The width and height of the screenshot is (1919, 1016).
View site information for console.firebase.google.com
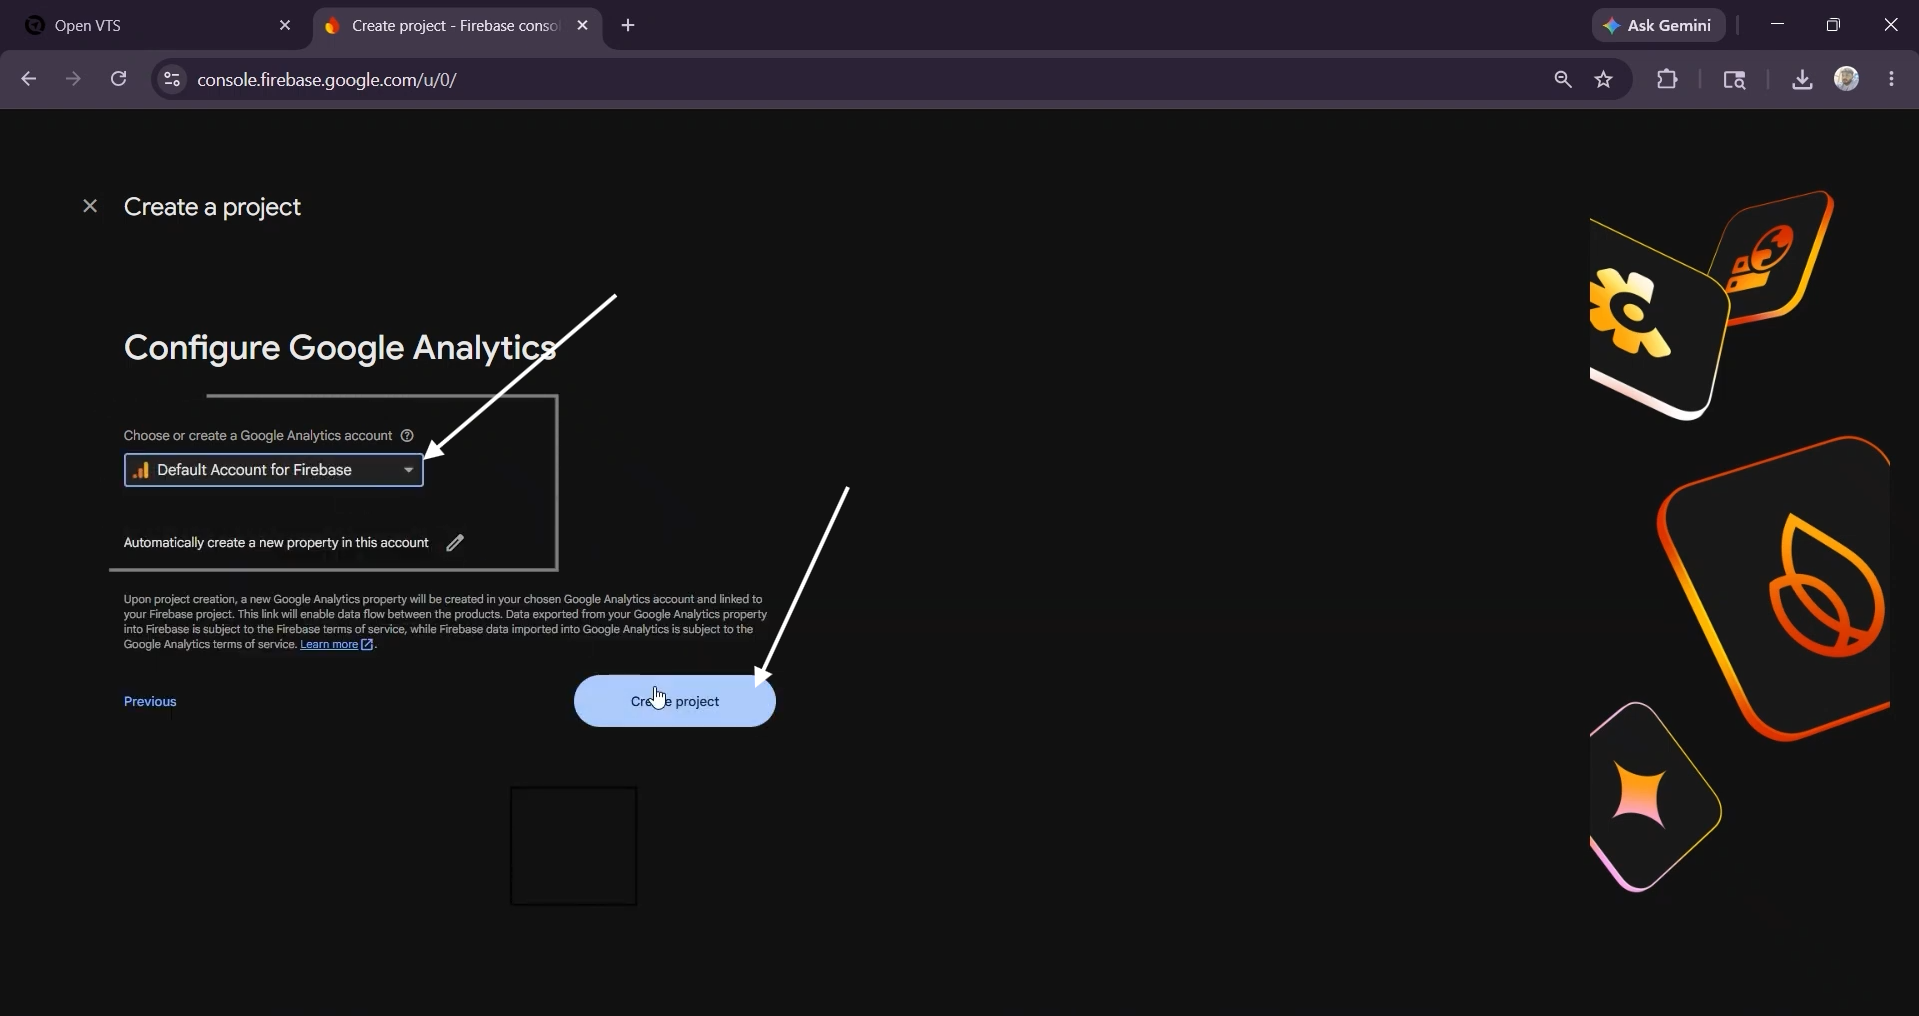click(172, 80)
